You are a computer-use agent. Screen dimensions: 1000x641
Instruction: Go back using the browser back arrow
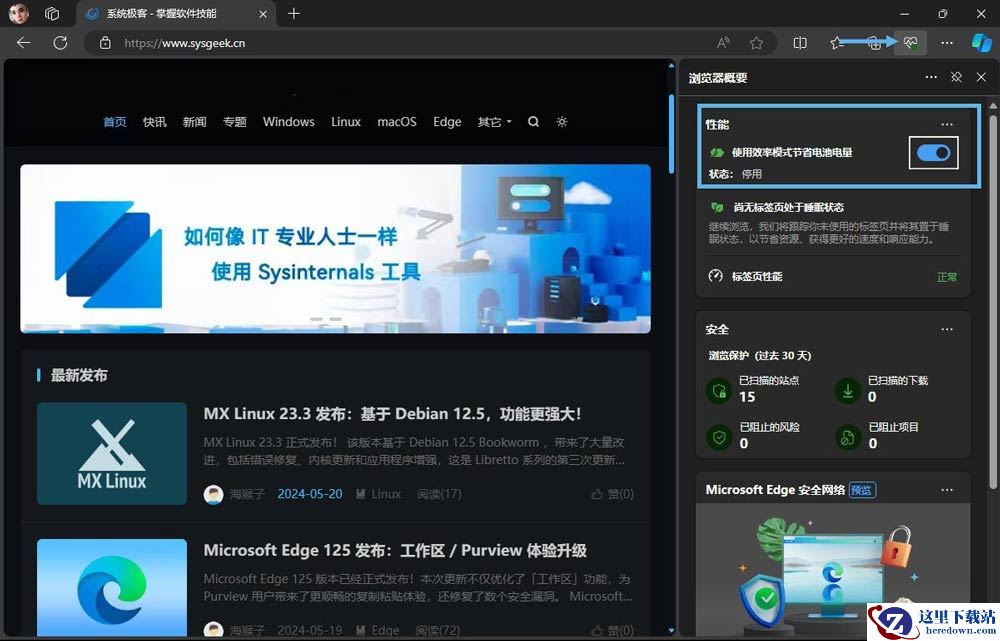tap(24, 43)
